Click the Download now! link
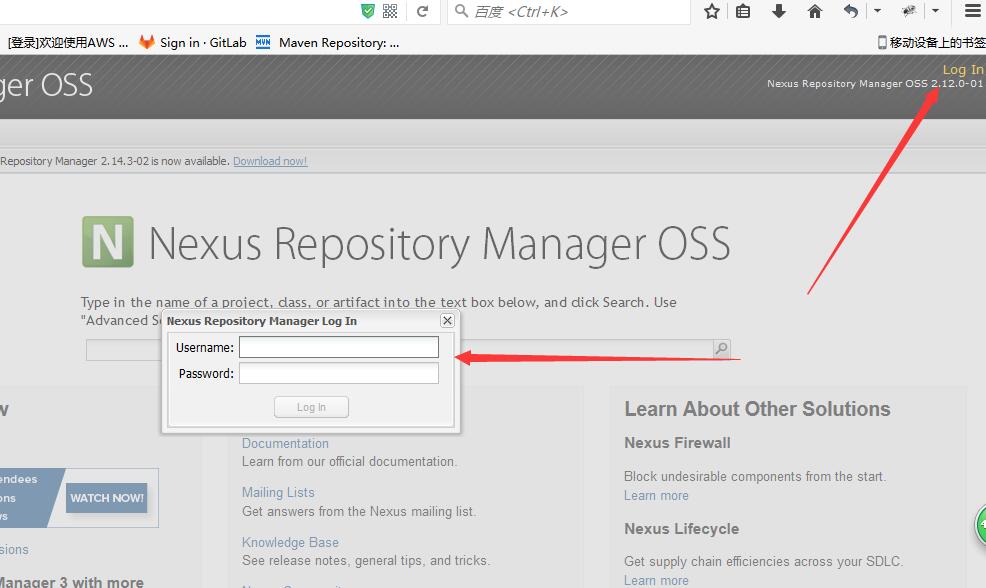This screenshot has width=986, height=588. (x=270, y=161)
